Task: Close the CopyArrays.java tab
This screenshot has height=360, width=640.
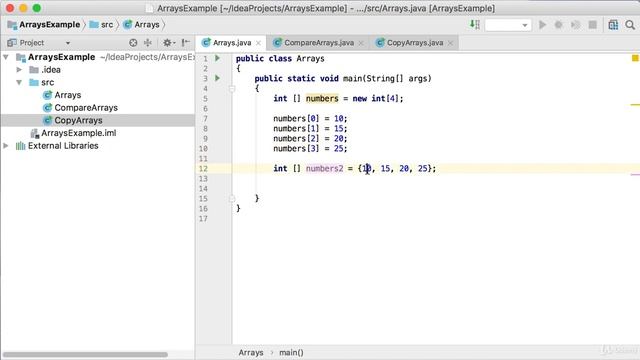Action: coord(450,43)
